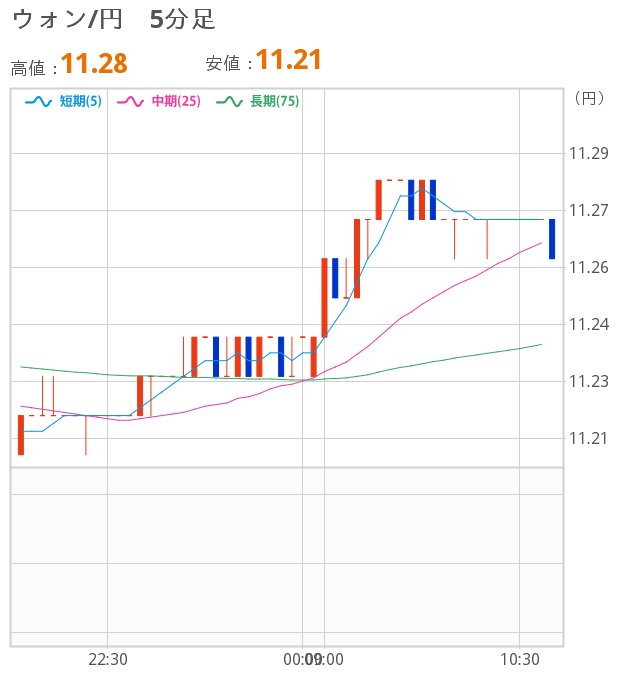Screen dimensions: 630x675
Task: Toggle the 短期(5) moving average label
Action: (x=81, y=101)
